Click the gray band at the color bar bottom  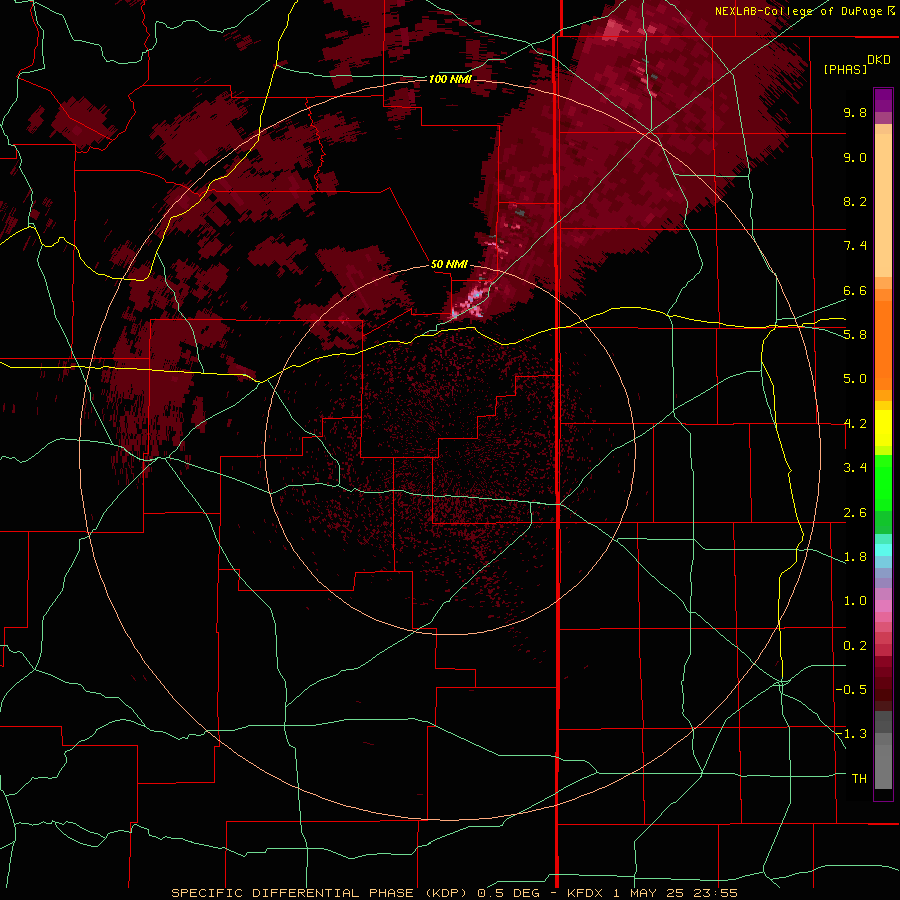(x=883, y=752)
